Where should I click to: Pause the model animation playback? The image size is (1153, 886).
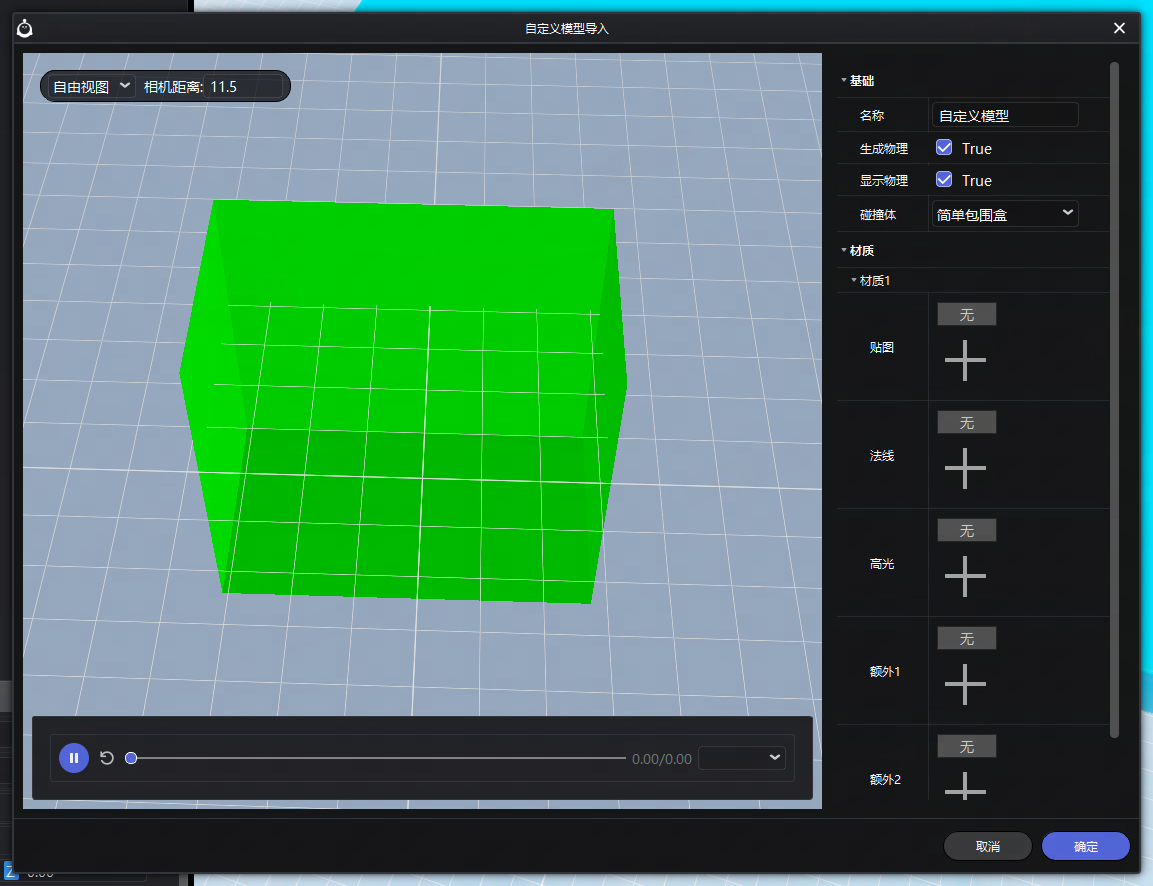pos(74,758)
